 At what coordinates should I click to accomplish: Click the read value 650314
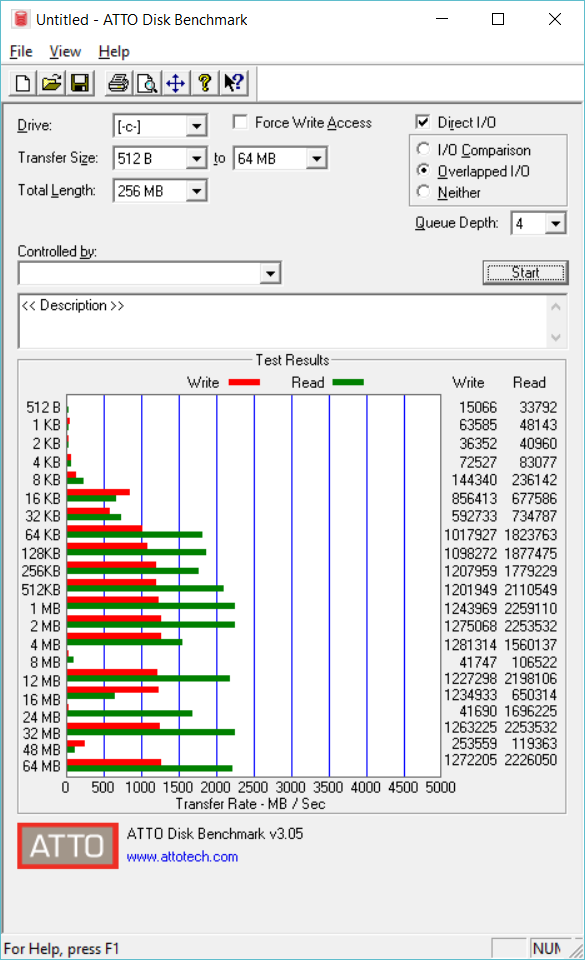coord(534,695)
